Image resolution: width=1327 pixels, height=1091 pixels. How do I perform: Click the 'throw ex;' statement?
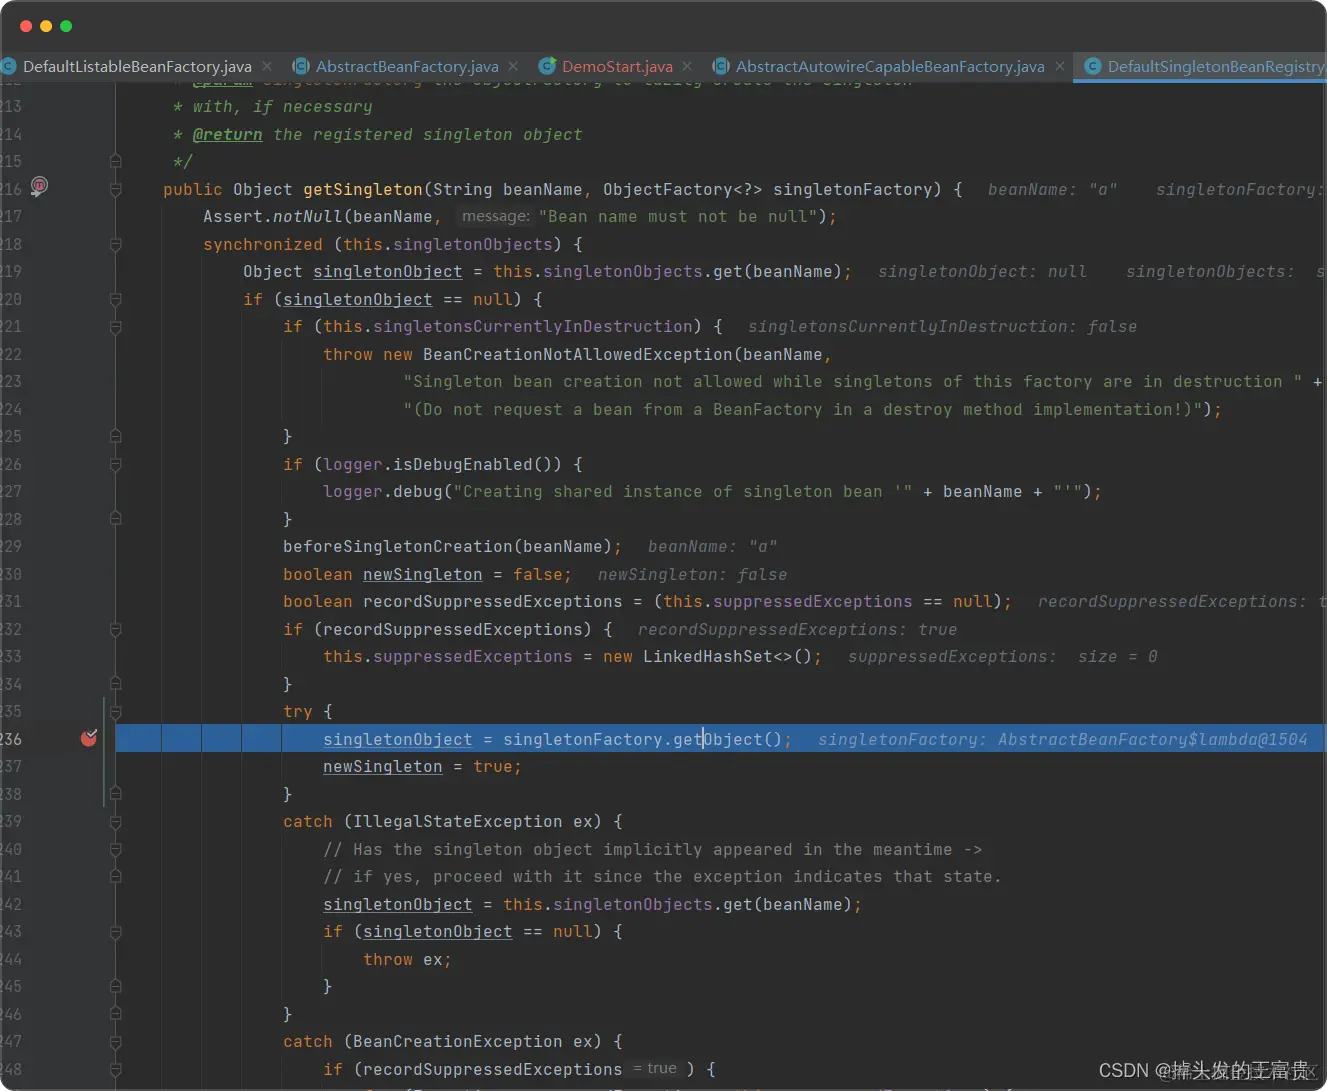point(407,959)
